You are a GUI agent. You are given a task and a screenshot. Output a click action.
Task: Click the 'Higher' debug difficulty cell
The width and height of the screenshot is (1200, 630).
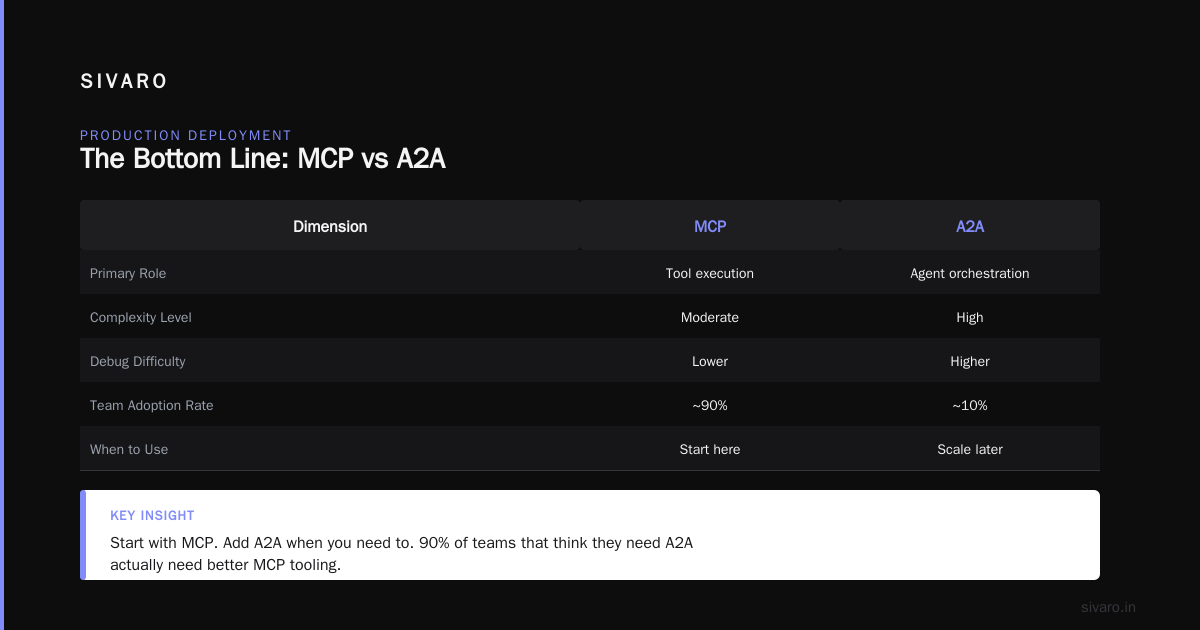tap(970, 361)
